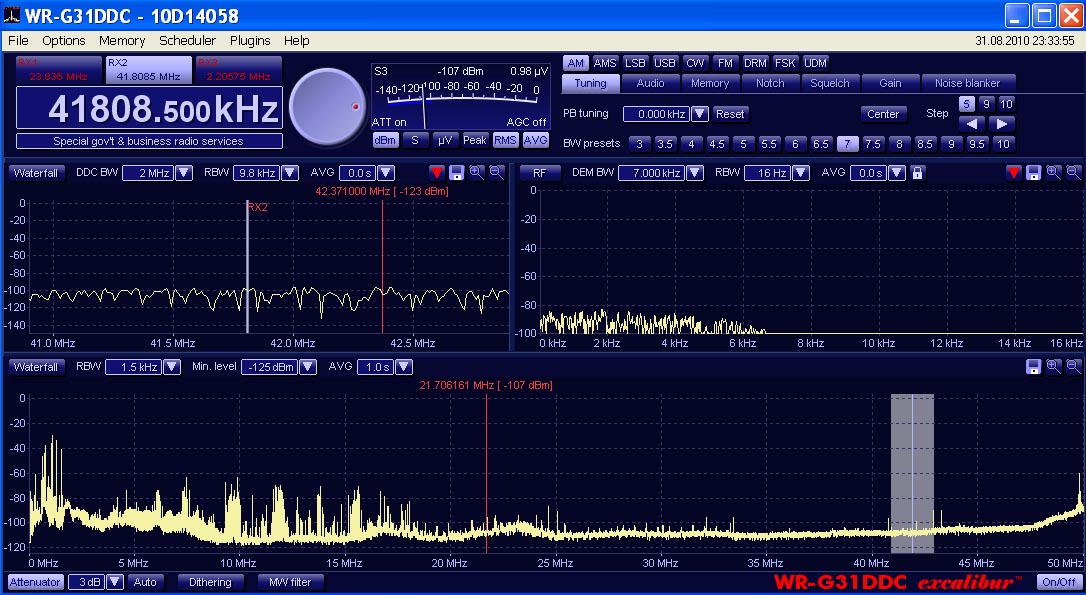Viewport: 1086px width, 595px height.
Task: Expand the Min. level dropdown
Action: [308, 366]
